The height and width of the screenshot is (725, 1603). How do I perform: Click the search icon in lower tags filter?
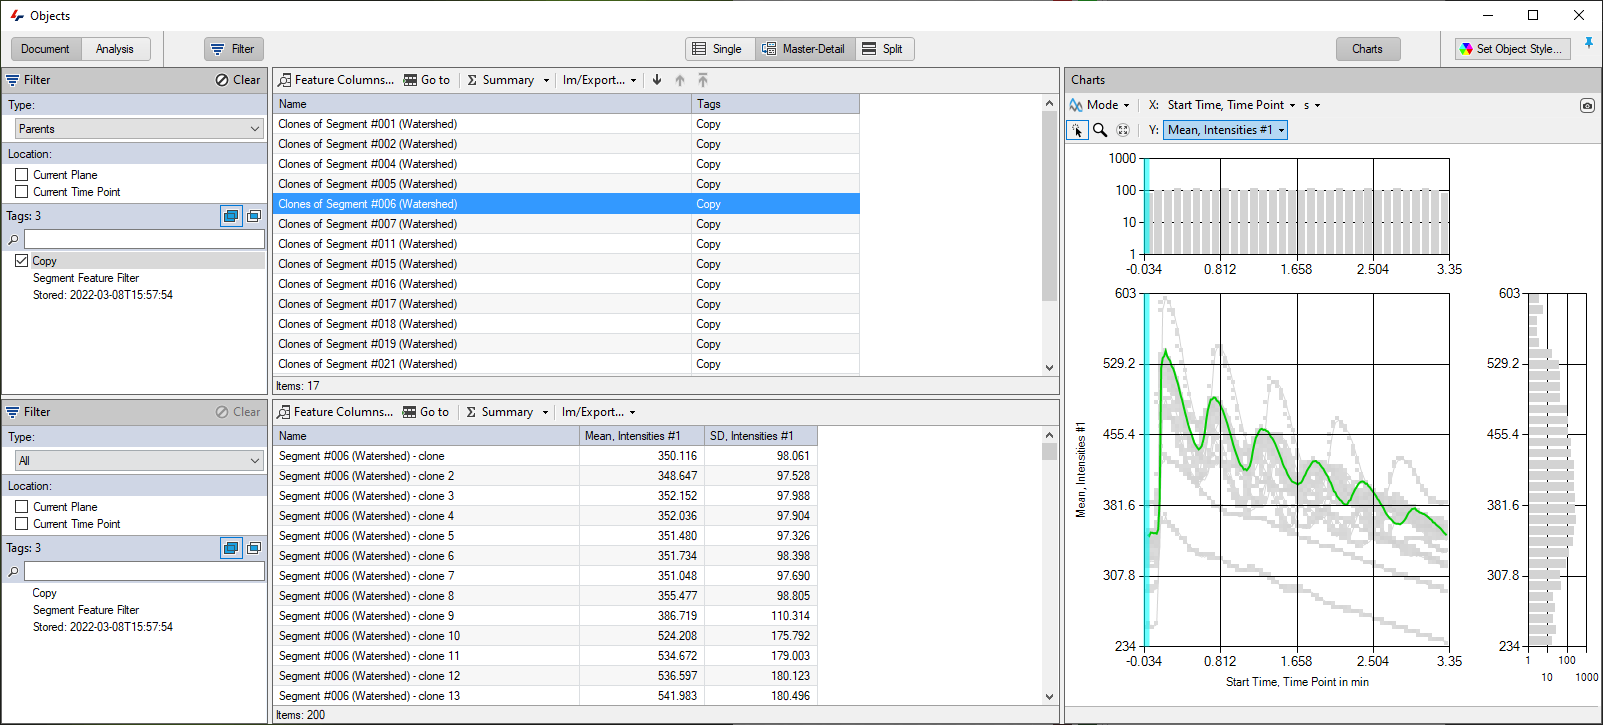(13, 572)
